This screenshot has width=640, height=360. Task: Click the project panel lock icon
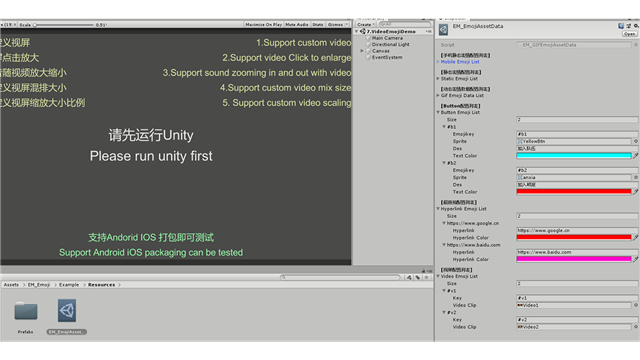coord(423,271)
